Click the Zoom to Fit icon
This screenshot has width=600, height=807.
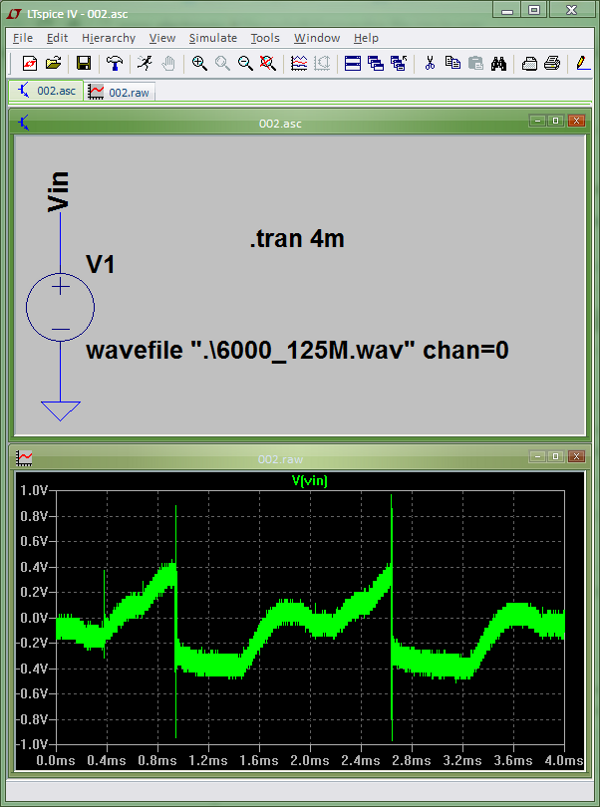pos(267,63)
